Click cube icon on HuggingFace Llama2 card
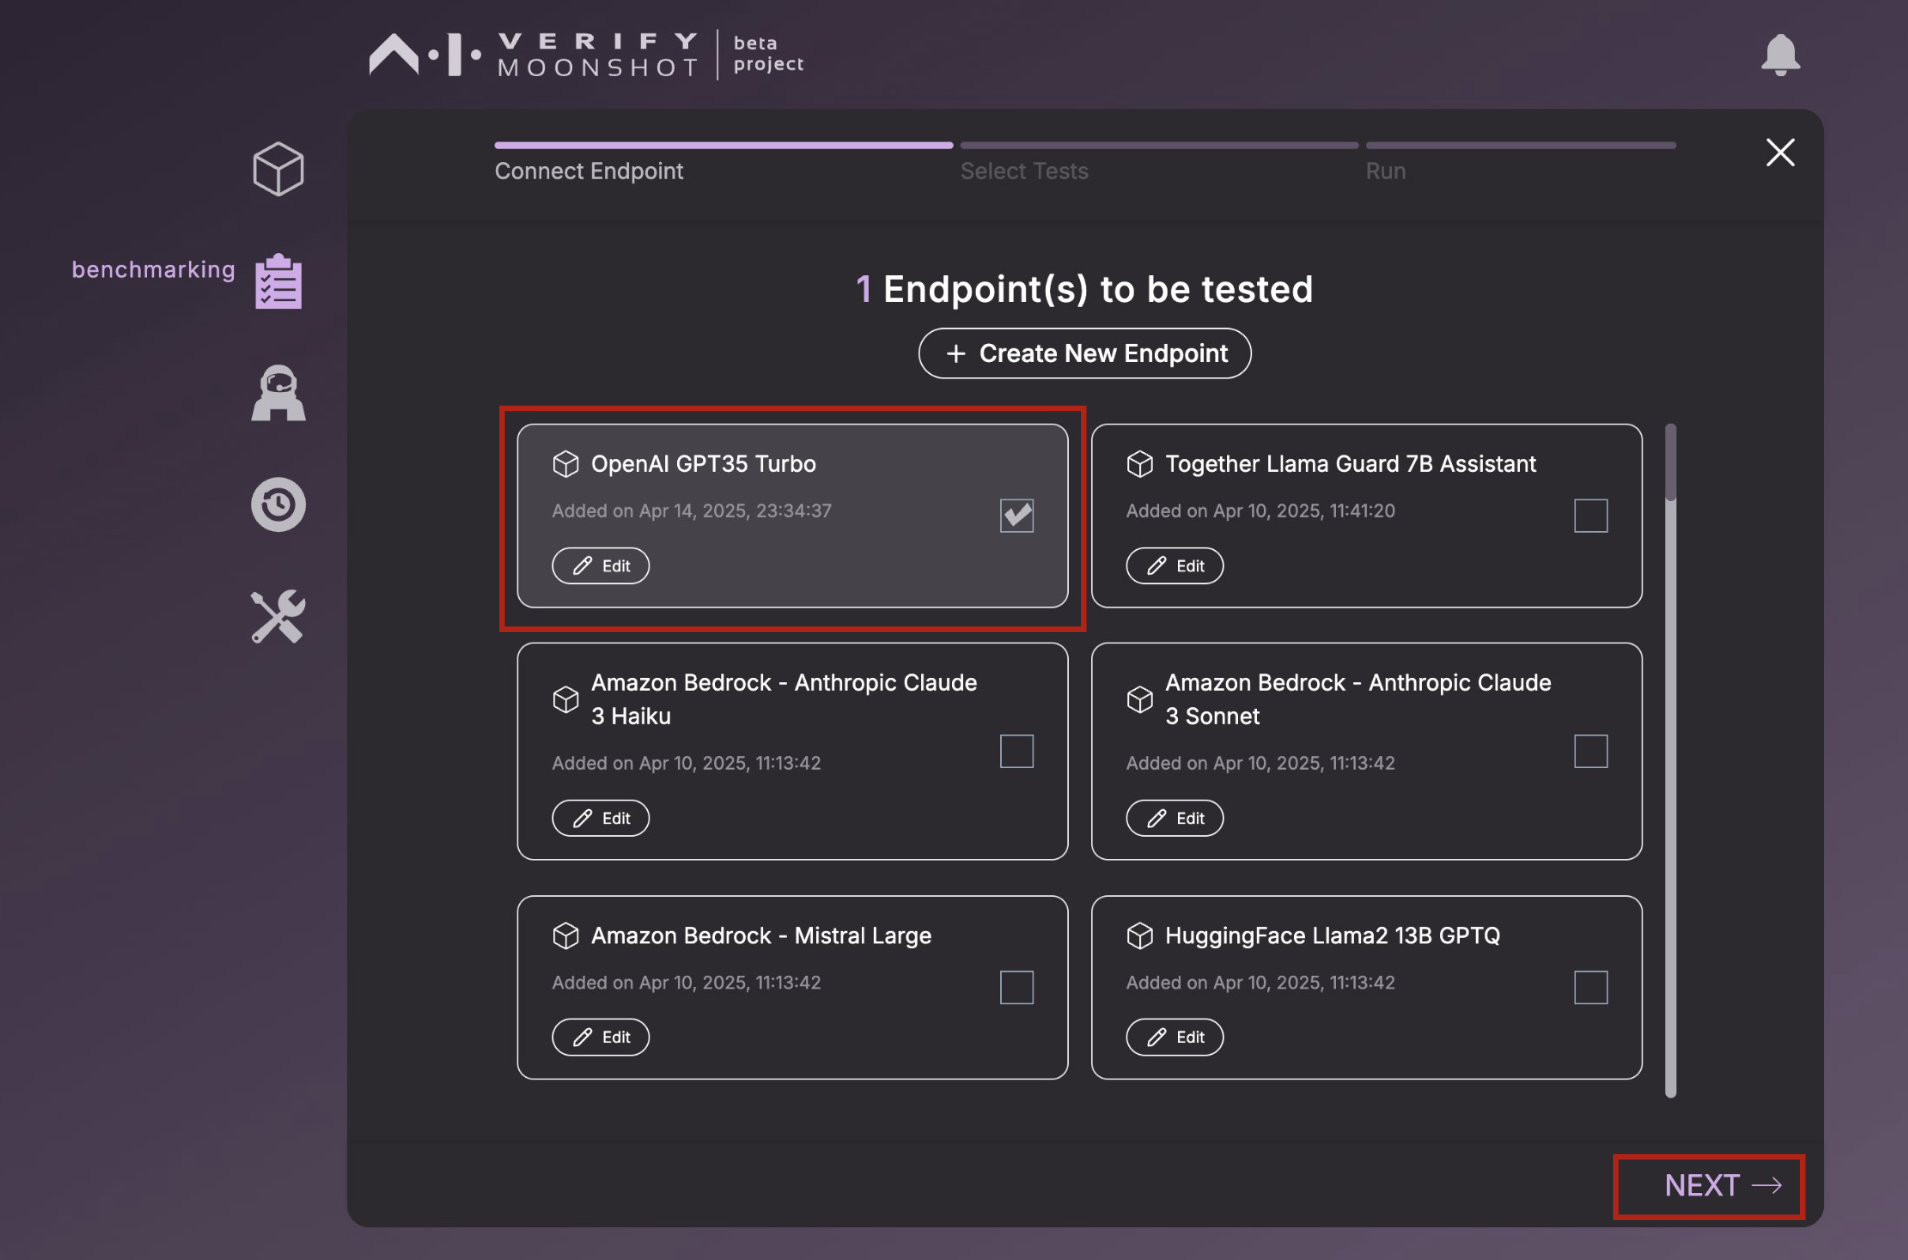Screen dimensions: 1908x1260 (x=1140, y=936)
